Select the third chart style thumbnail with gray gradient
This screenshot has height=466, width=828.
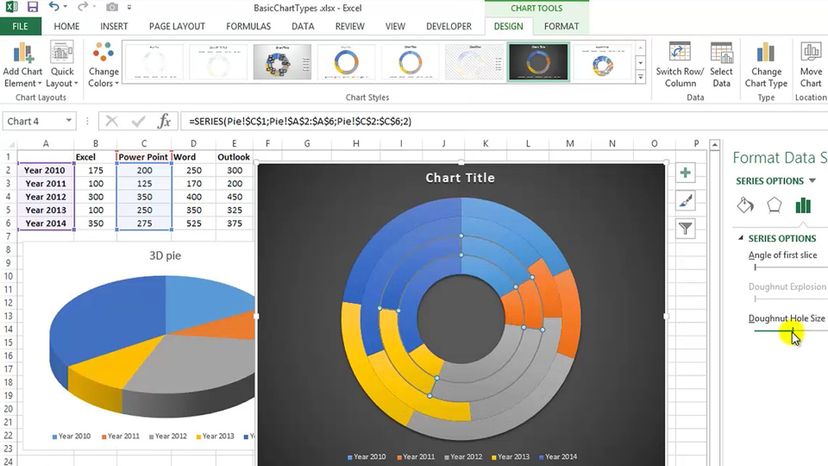282,62
